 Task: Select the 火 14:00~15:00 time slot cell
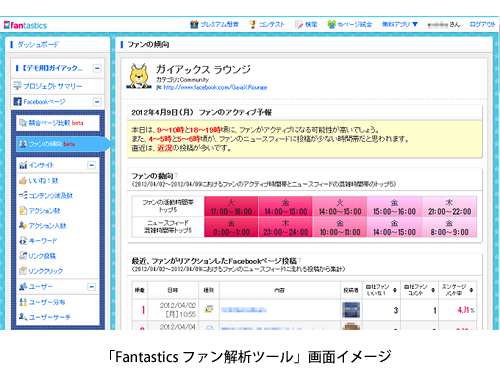(x=340, y=207)
